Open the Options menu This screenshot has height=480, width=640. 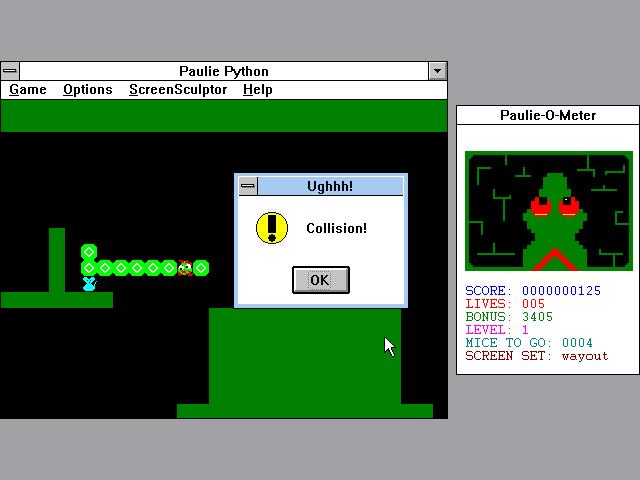88,89
